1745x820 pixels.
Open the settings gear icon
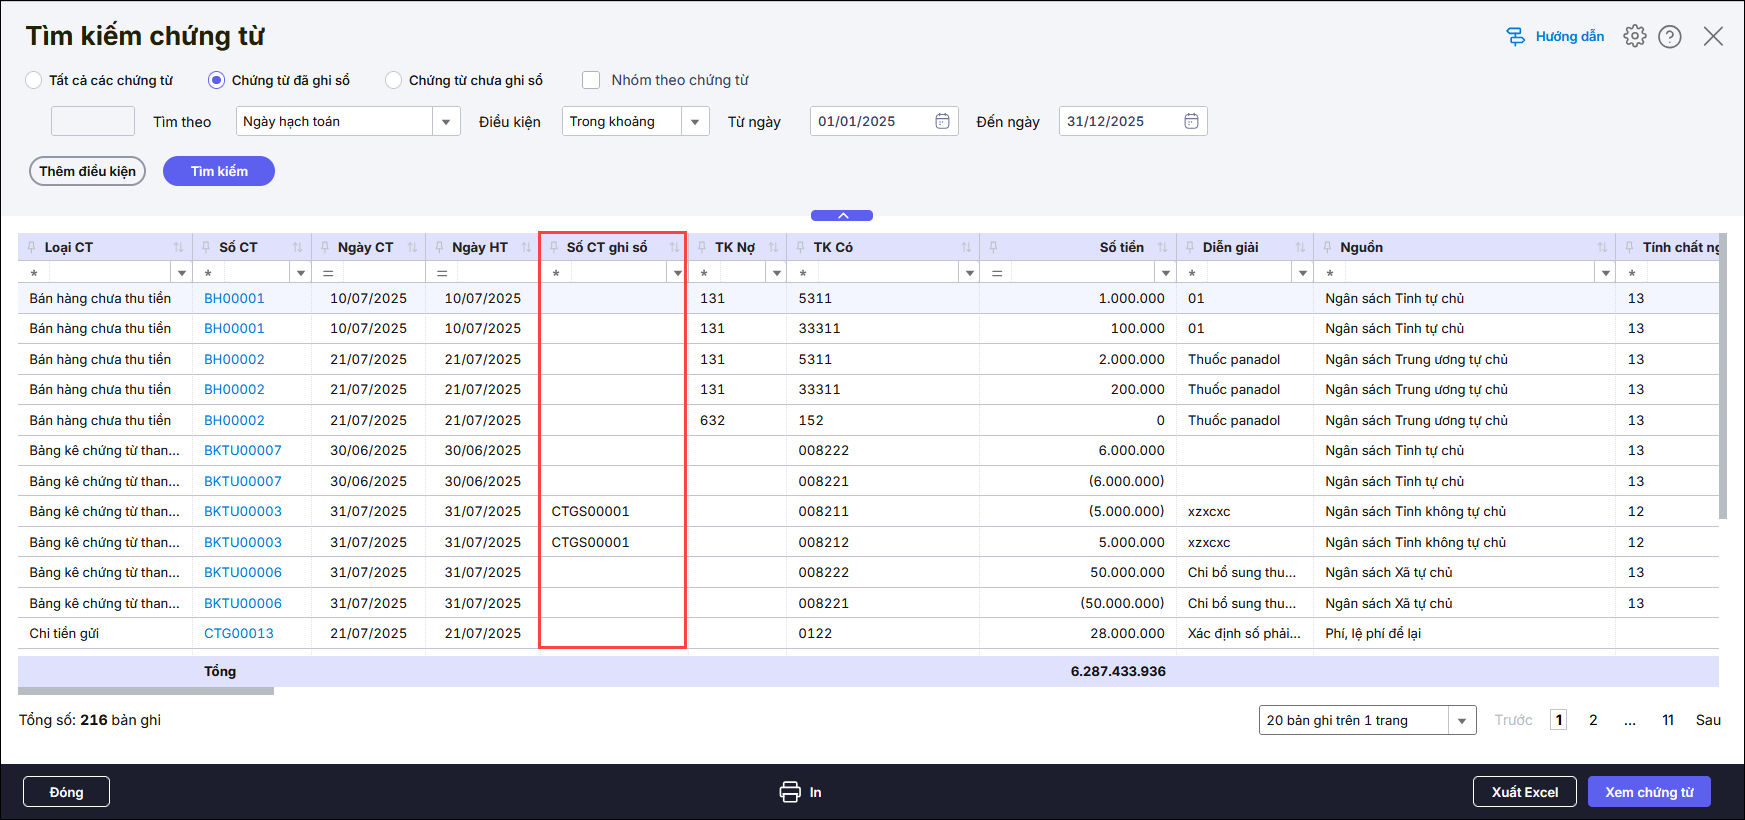[1634, 36]
